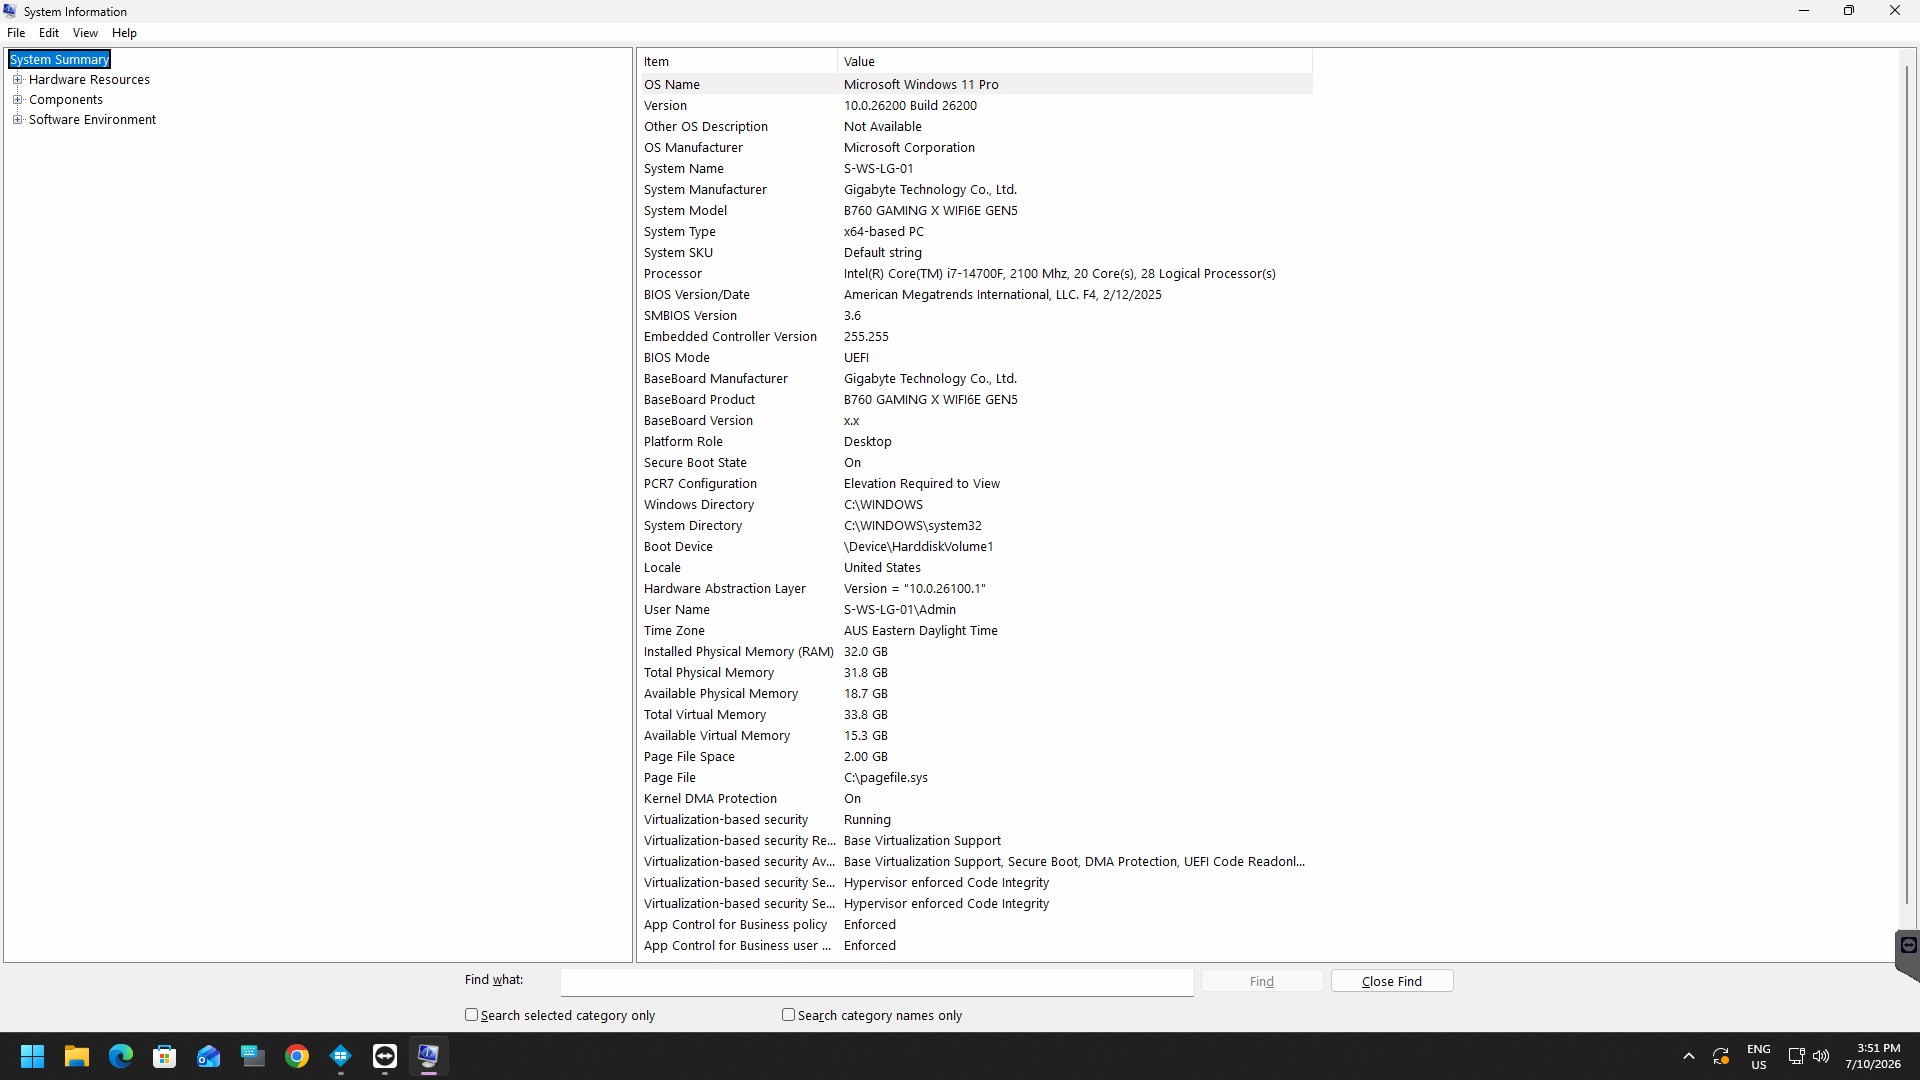This screenshot has height=1080, width=1920.
Task: Open the TeamViewer side panel tab
Action: 1907,954
